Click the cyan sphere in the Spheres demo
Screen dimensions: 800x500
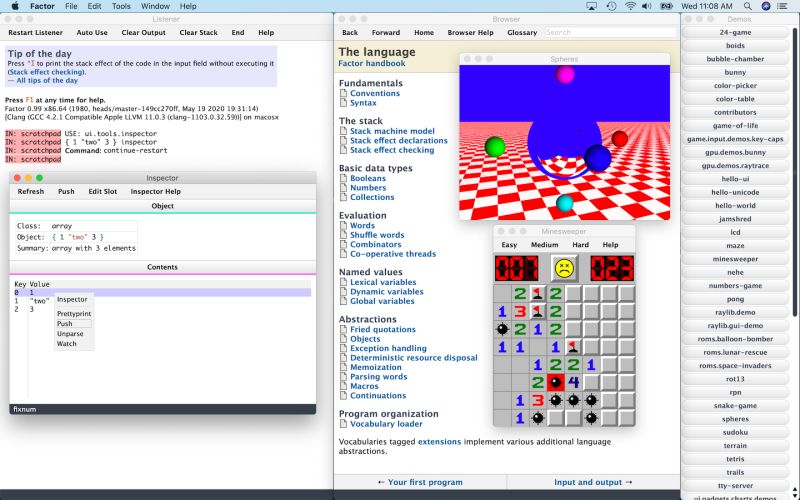coord(564,203)
